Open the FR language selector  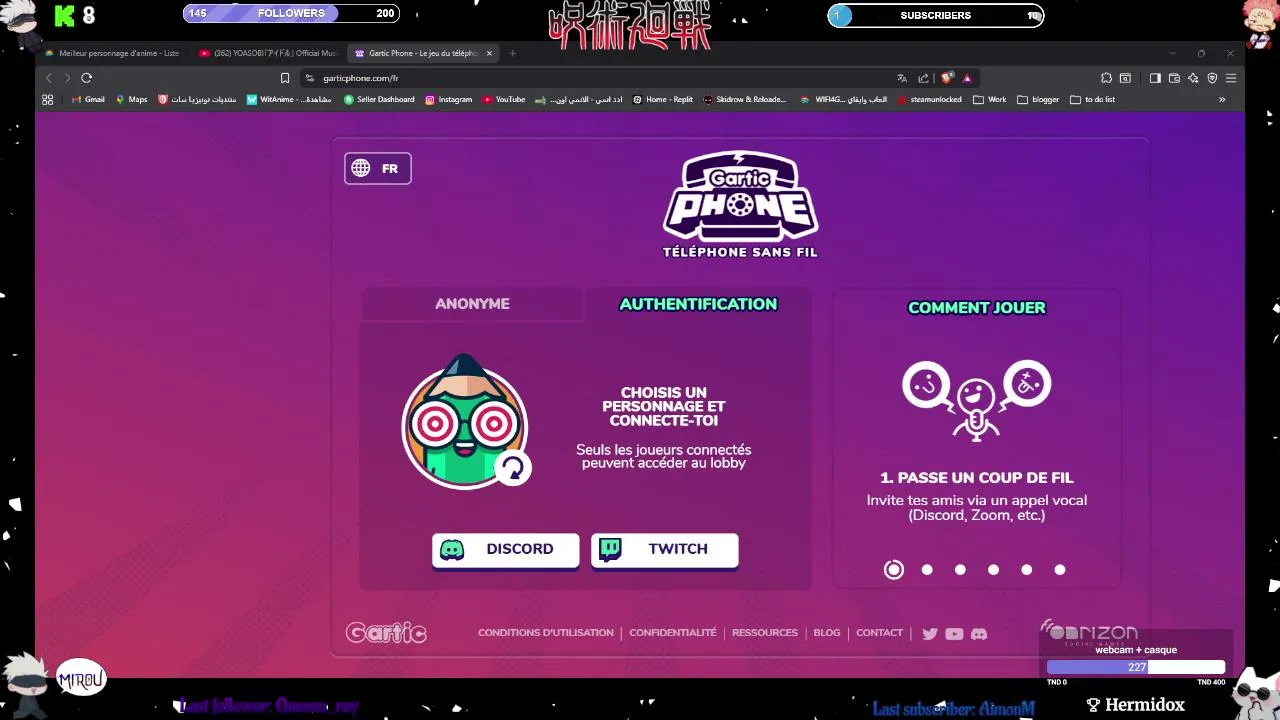(x=378, y=168)
